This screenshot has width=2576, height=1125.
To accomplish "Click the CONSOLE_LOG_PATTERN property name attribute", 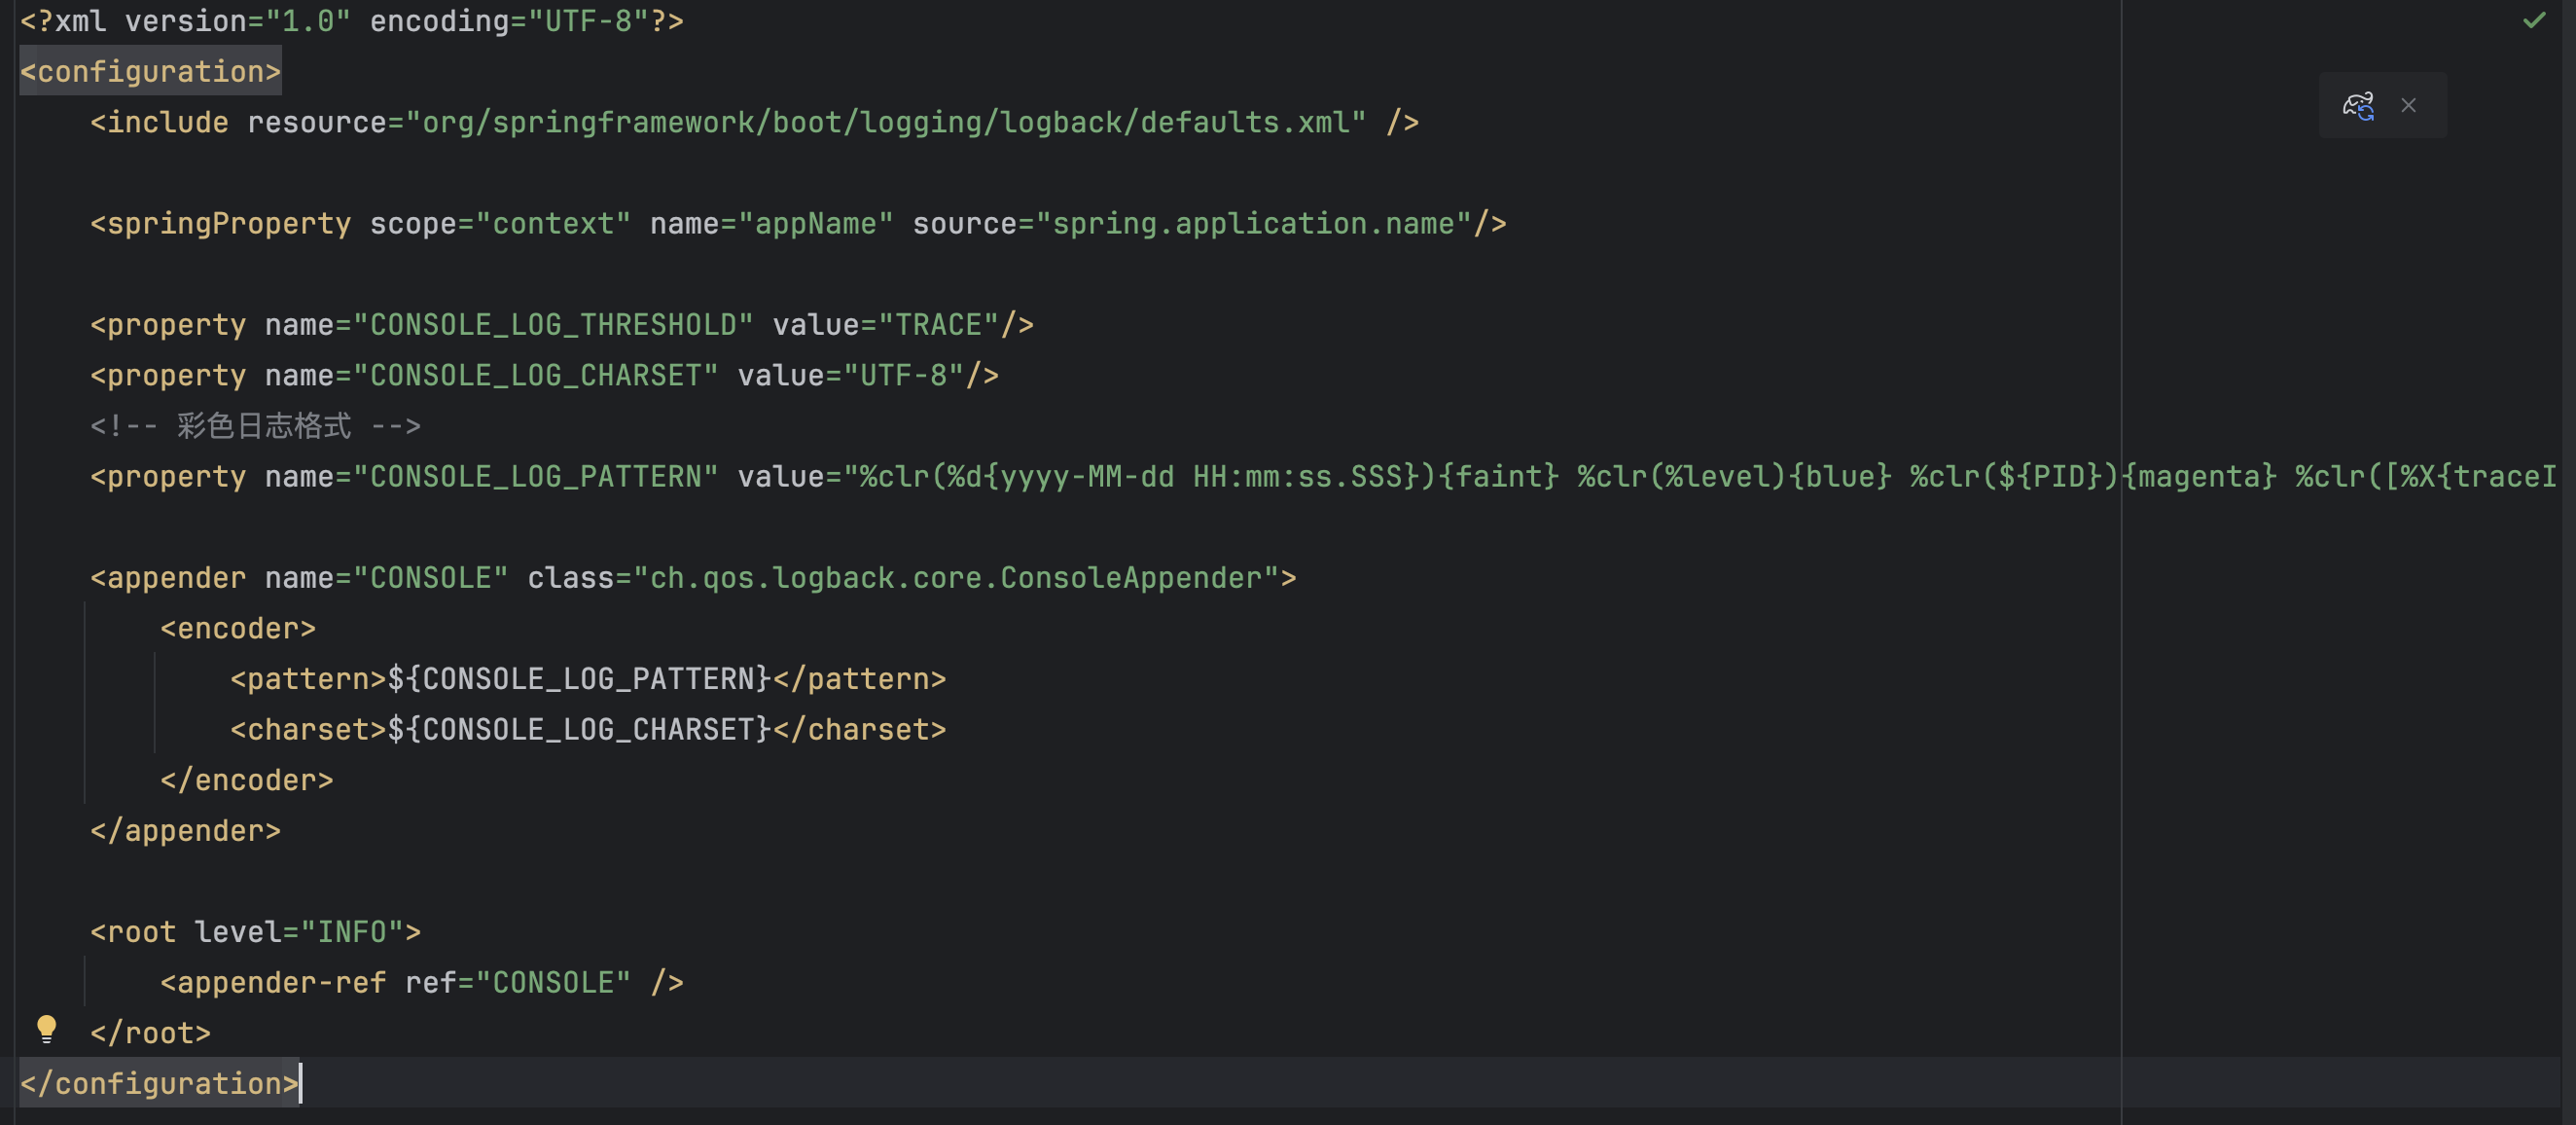I will pos(535,477).
